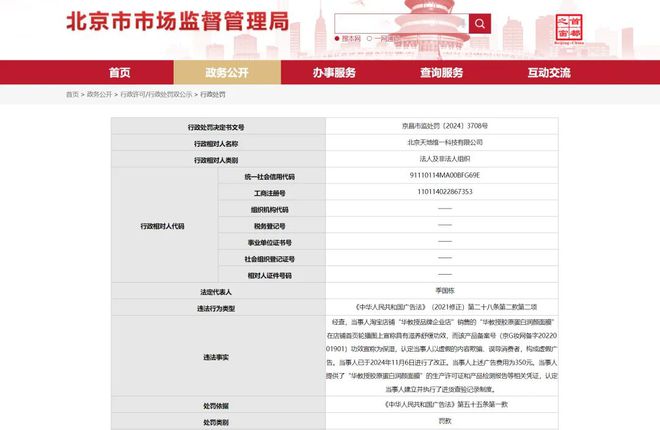The image size is (660, 430).
Task: Click registration number 110114022867353
Action: [445, 191]
